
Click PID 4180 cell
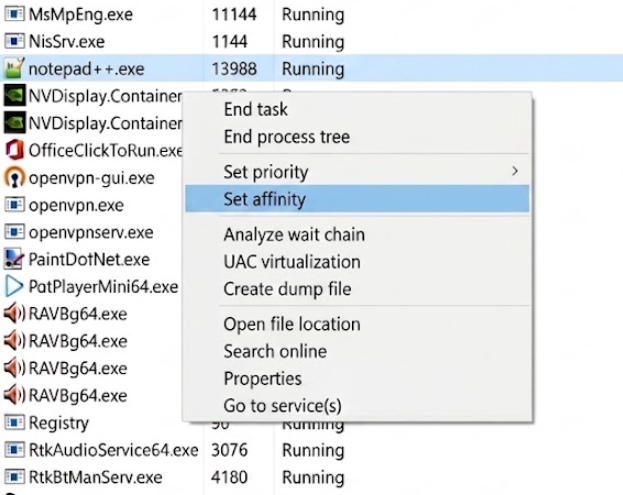pos(229,477)
